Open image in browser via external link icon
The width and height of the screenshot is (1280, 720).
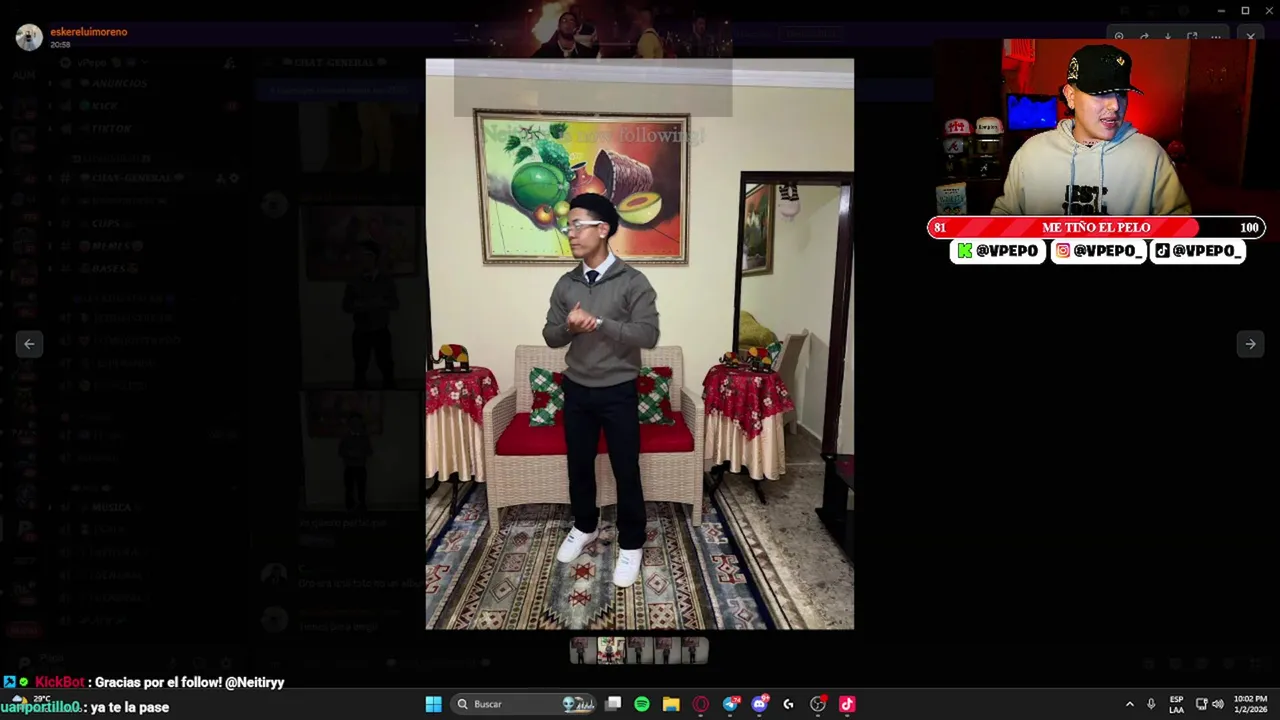1192,36
